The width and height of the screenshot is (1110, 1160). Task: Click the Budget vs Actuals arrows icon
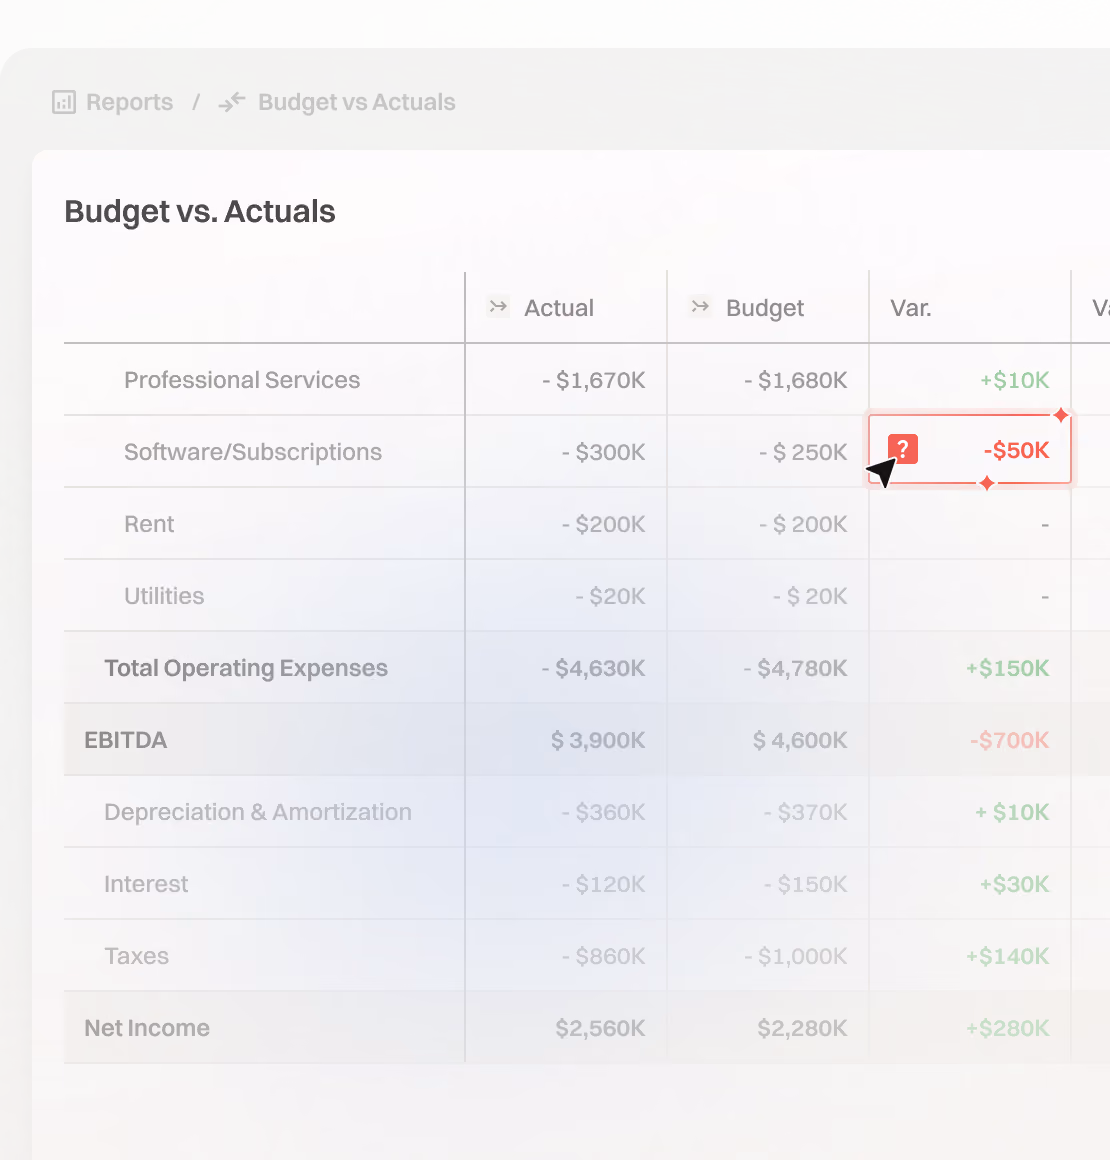pyautogui.click(x=232, y=102)
